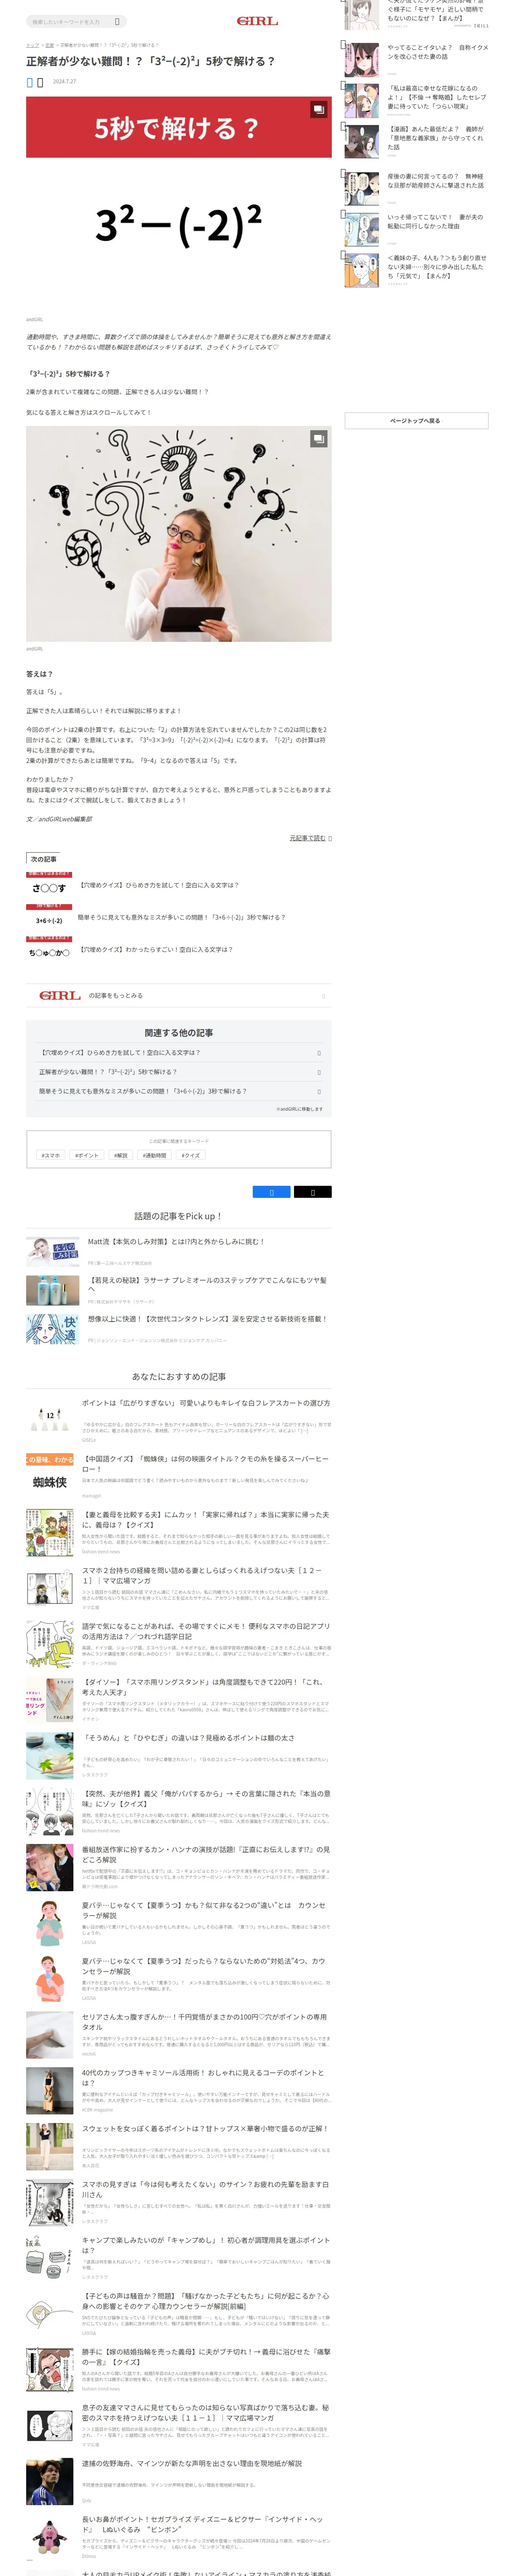Click ち〇ゅ〇か〇 quiz thumbnail
The height and width of the screenshot is (2576, 515).
coord(49,949)
